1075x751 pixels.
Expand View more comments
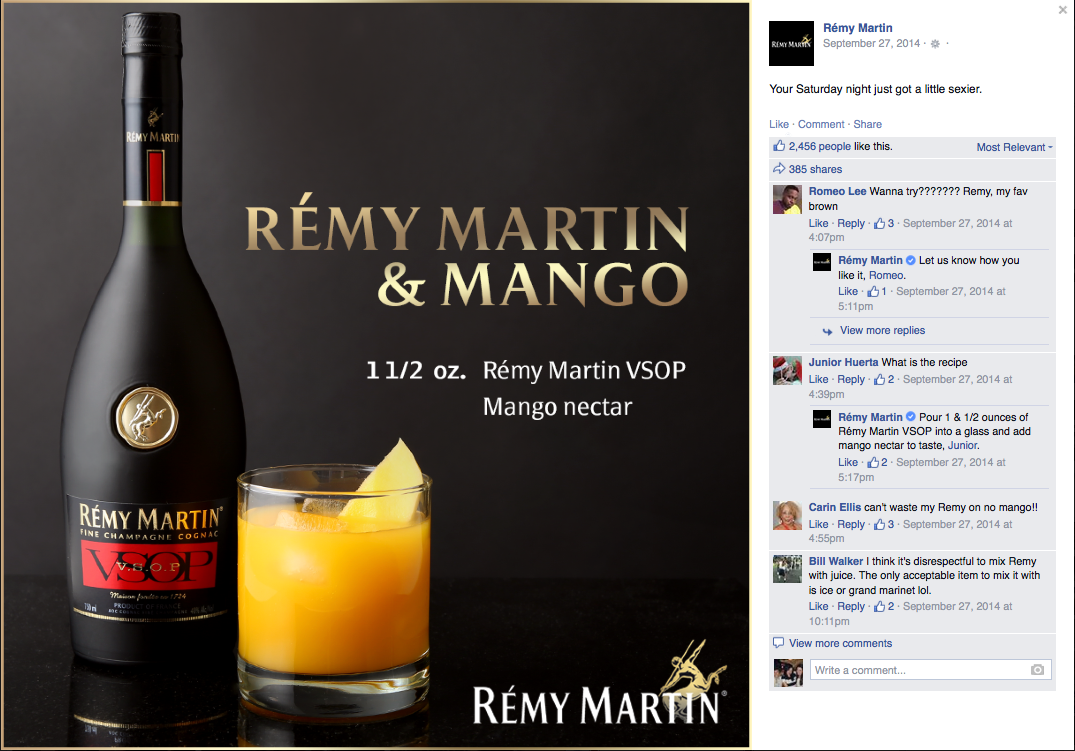pyautogui.click(x=841, y=643)
